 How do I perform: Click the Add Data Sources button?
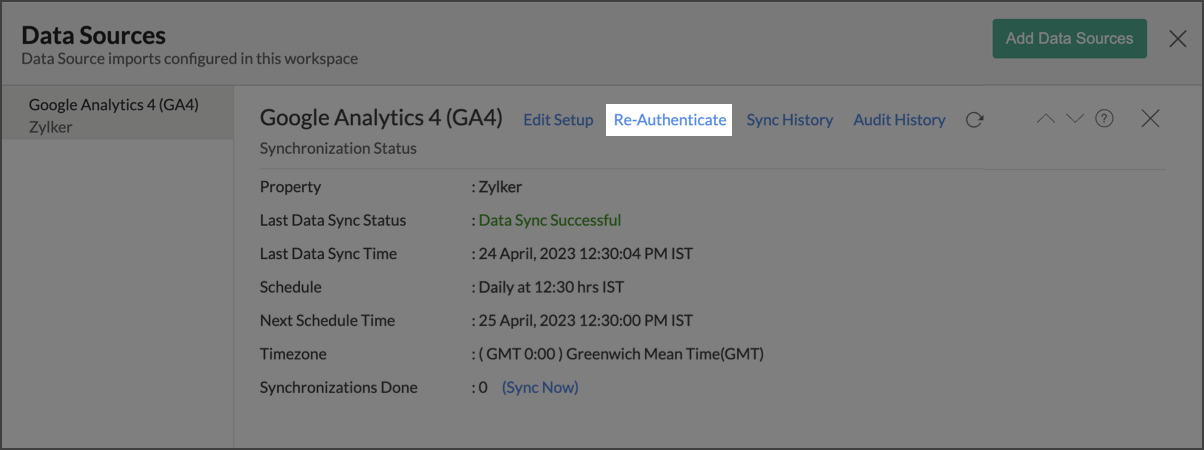coord(1069,39)
